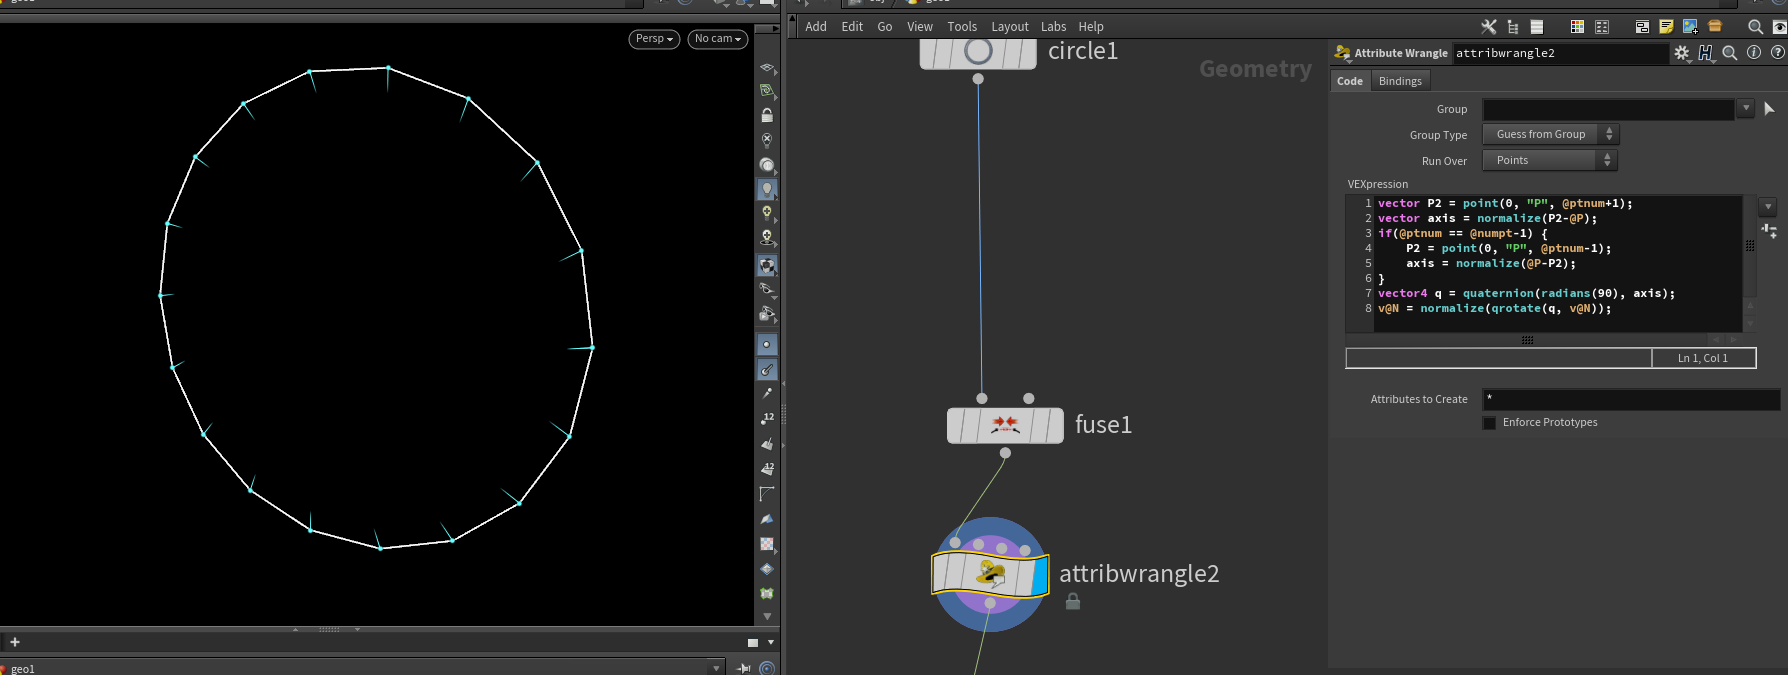1788x675 pixels.
Task: Show the node tree view icon
Action: click(x=1513, y=27)
